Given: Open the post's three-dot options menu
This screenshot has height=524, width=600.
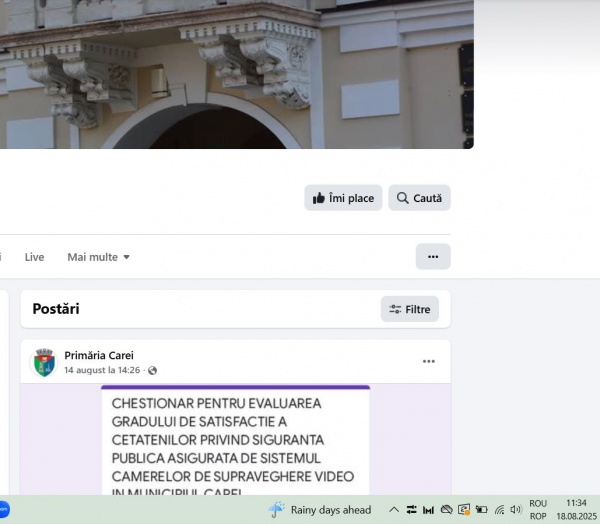Looking at the screenshot, I should tap(429, 362).
